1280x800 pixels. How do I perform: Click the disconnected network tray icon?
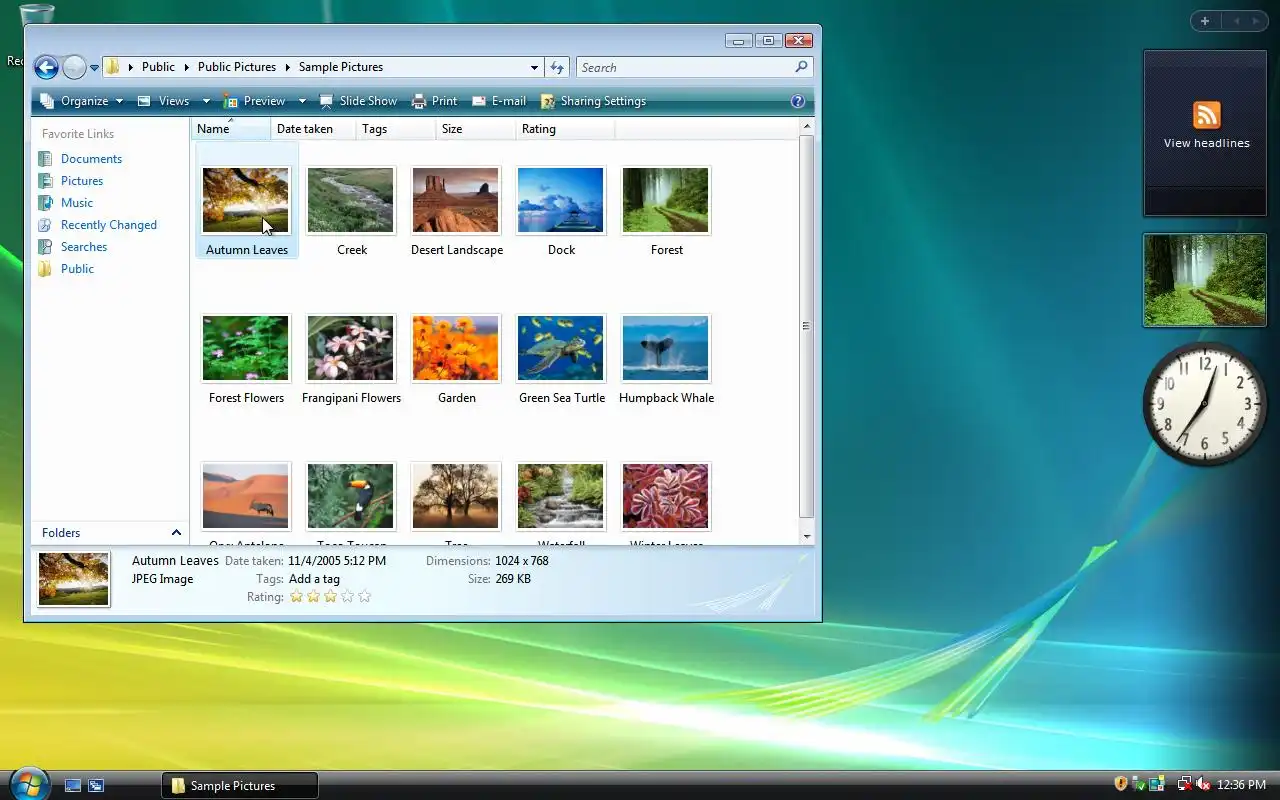[x=1185, y=785]
